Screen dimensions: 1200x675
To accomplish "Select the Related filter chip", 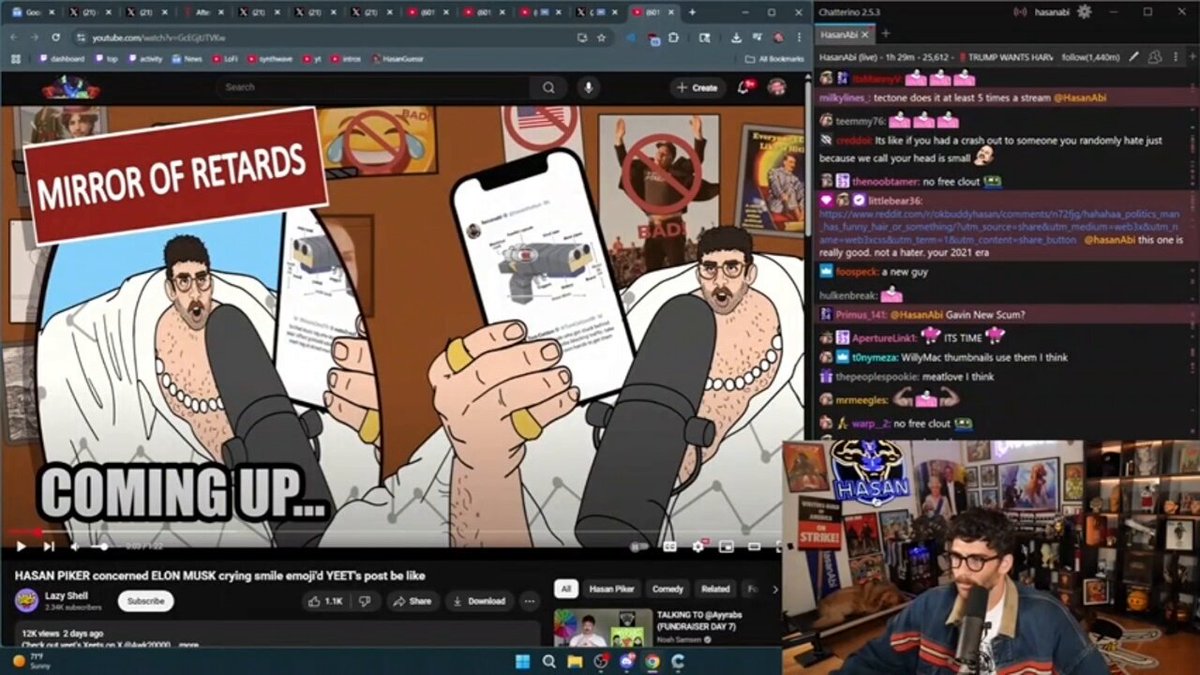I will [715, 589].
